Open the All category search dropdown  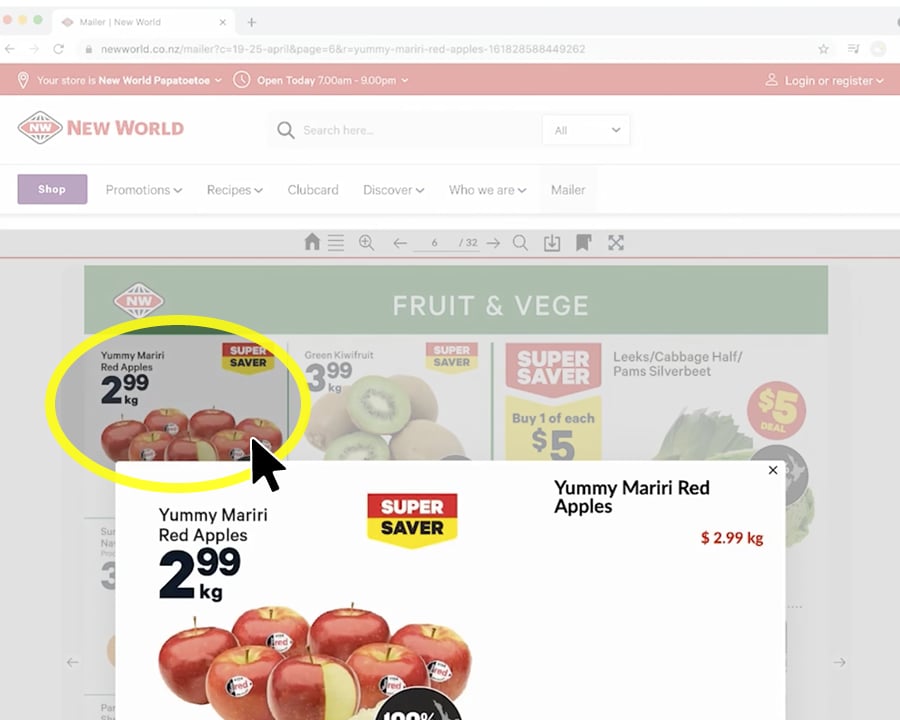[586, 130]
